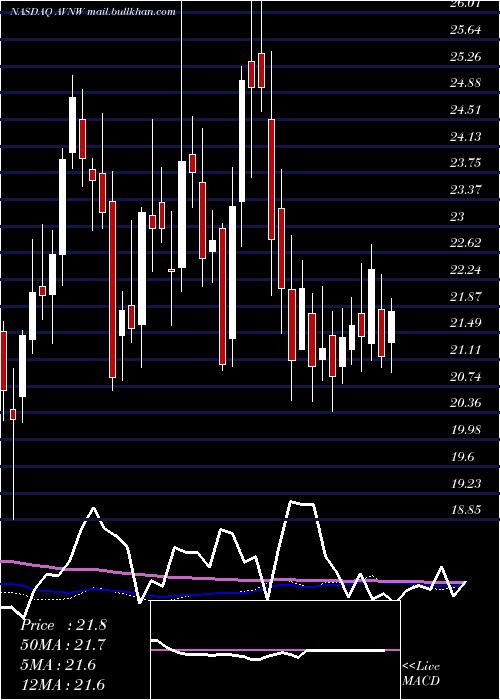Click the 19.23 price axis label

click(466, 484)
